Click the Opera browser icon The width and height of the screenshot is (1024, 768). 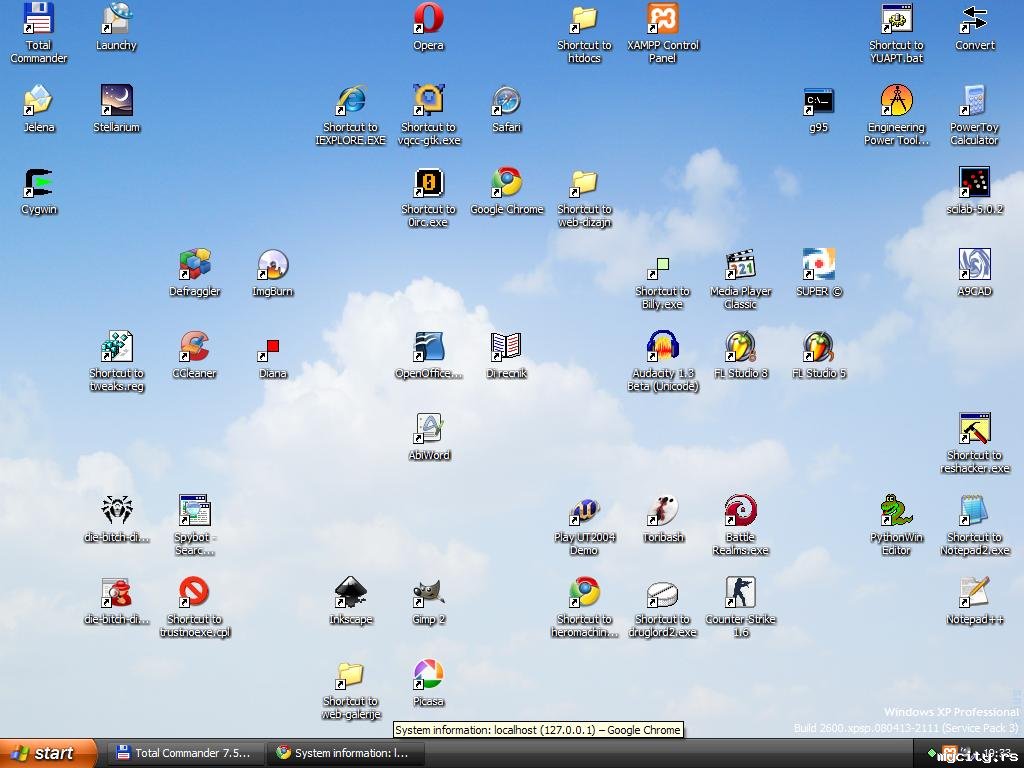(428, 19)
